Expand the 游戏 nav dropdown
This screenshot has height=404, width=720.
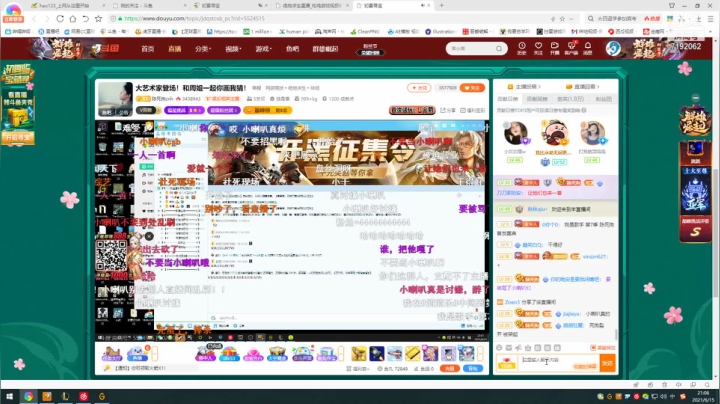(263, 49)
